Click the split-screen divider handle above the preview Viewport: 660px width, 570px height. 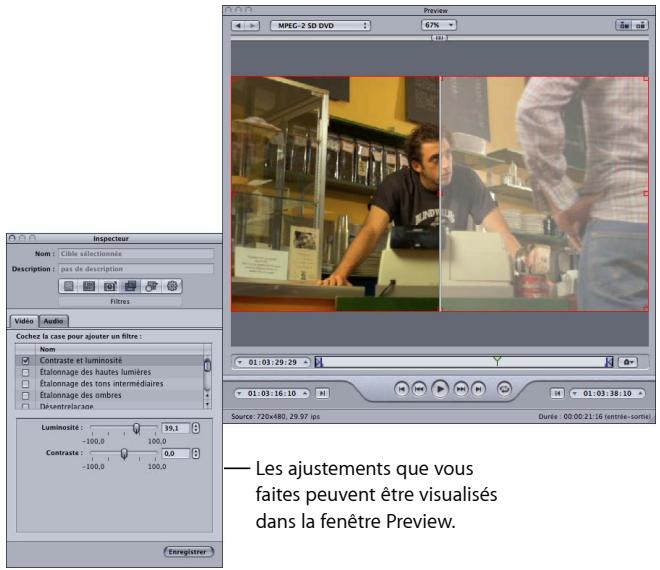click(x=439, y=38)
